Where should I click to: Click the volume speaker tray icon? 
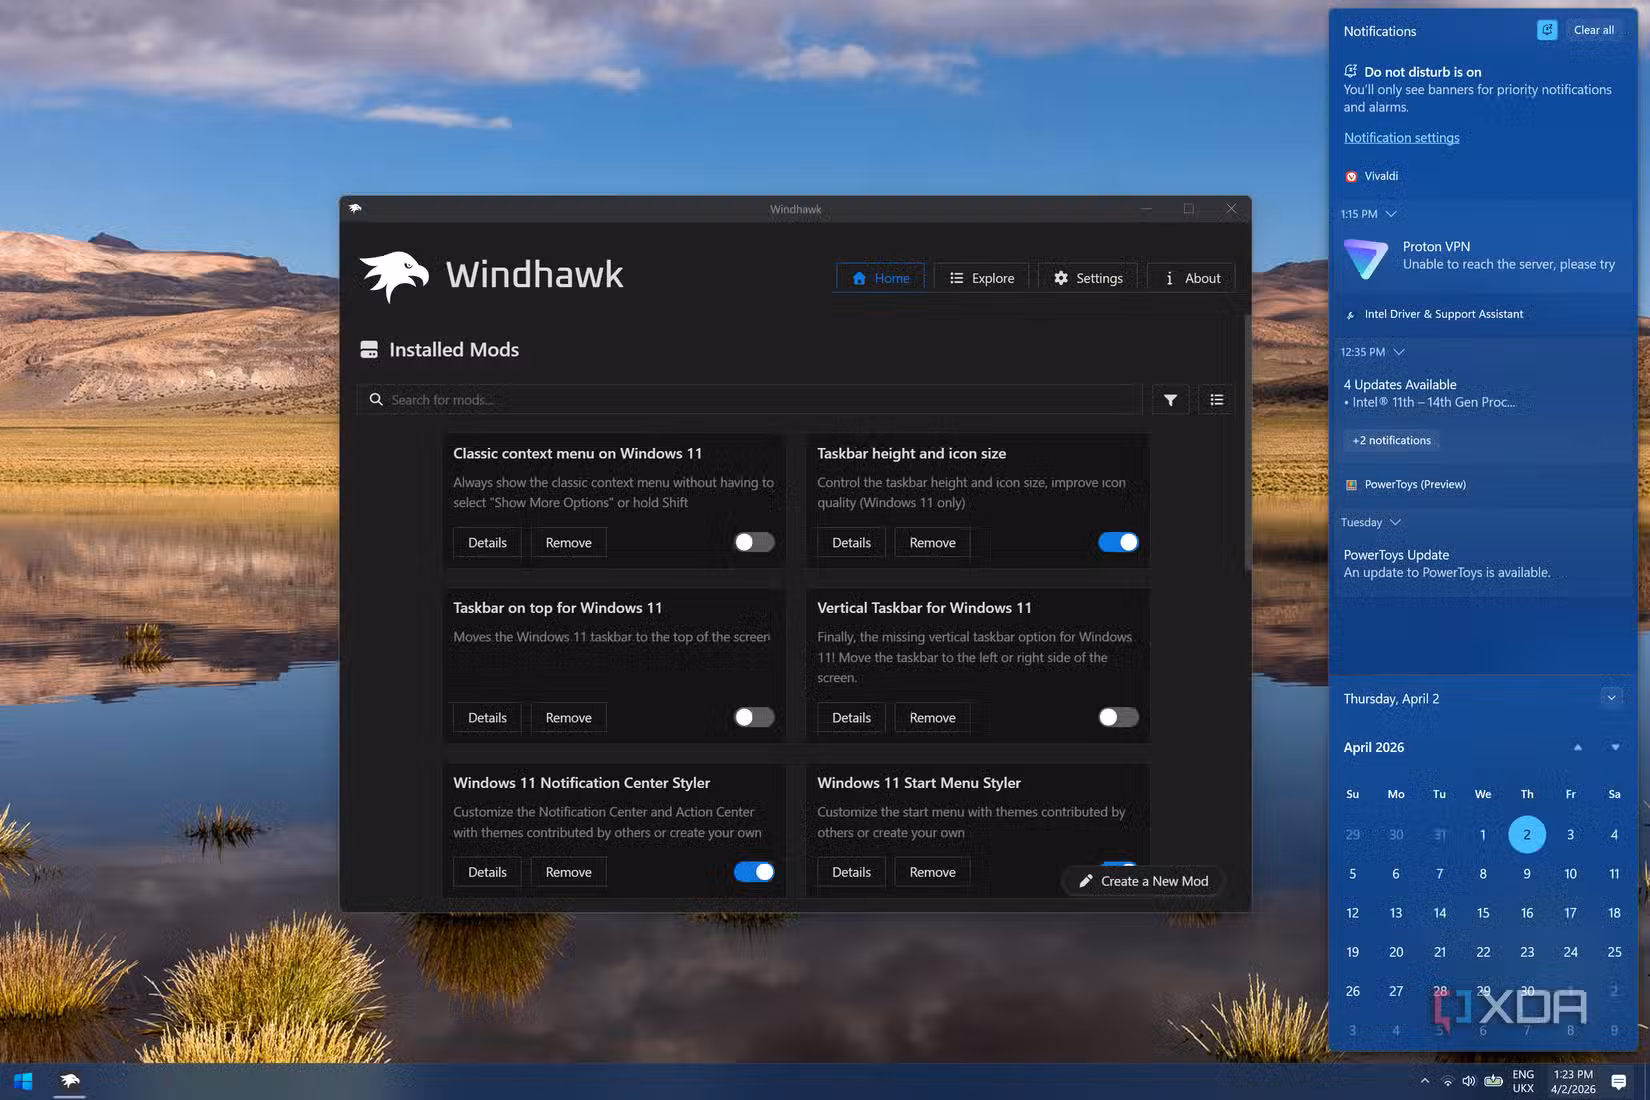pos(1469,1081)
